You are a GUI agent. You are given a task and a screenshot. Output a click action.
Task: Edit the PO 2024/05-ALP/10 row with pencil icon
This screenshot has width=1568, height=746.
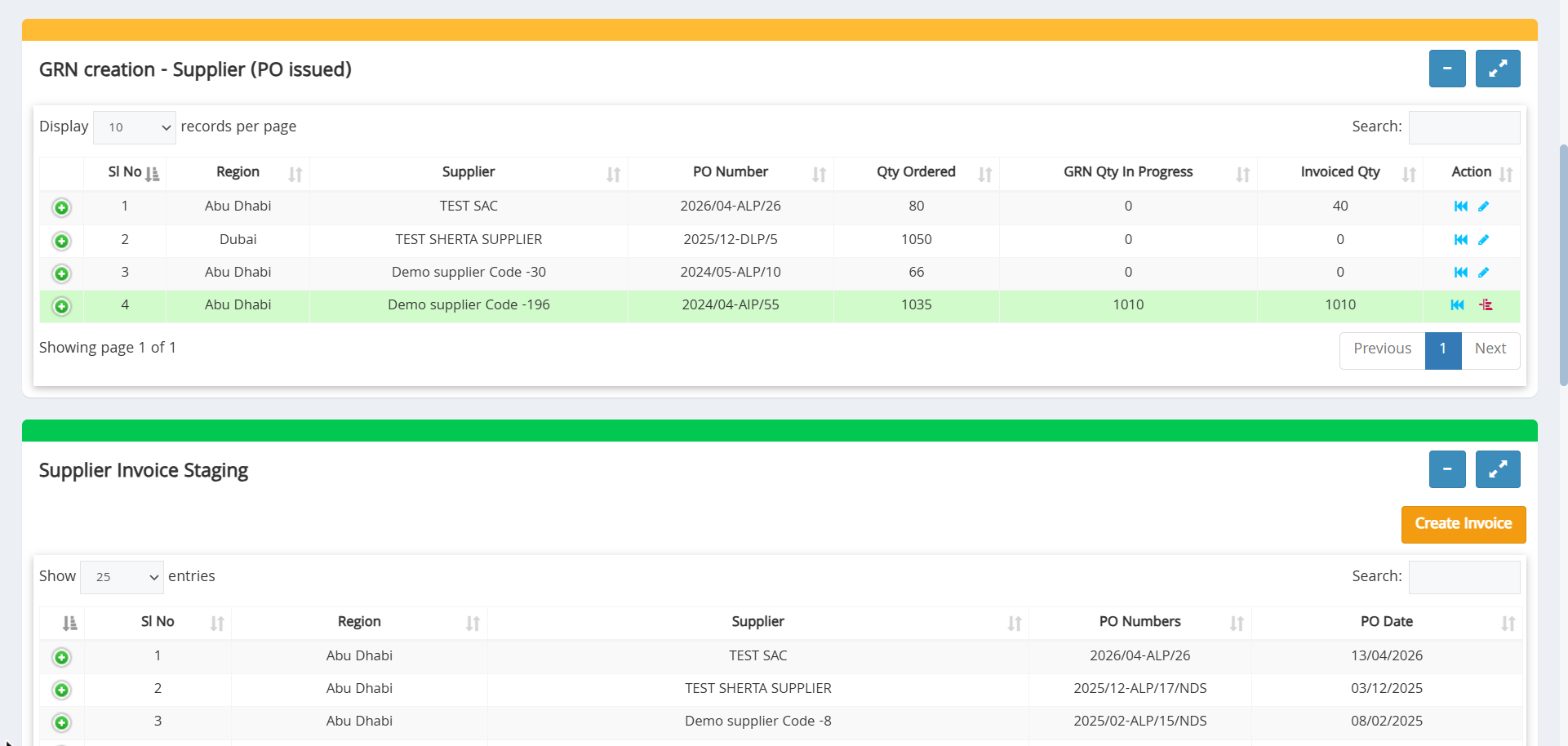click(x=1484, y=272)
